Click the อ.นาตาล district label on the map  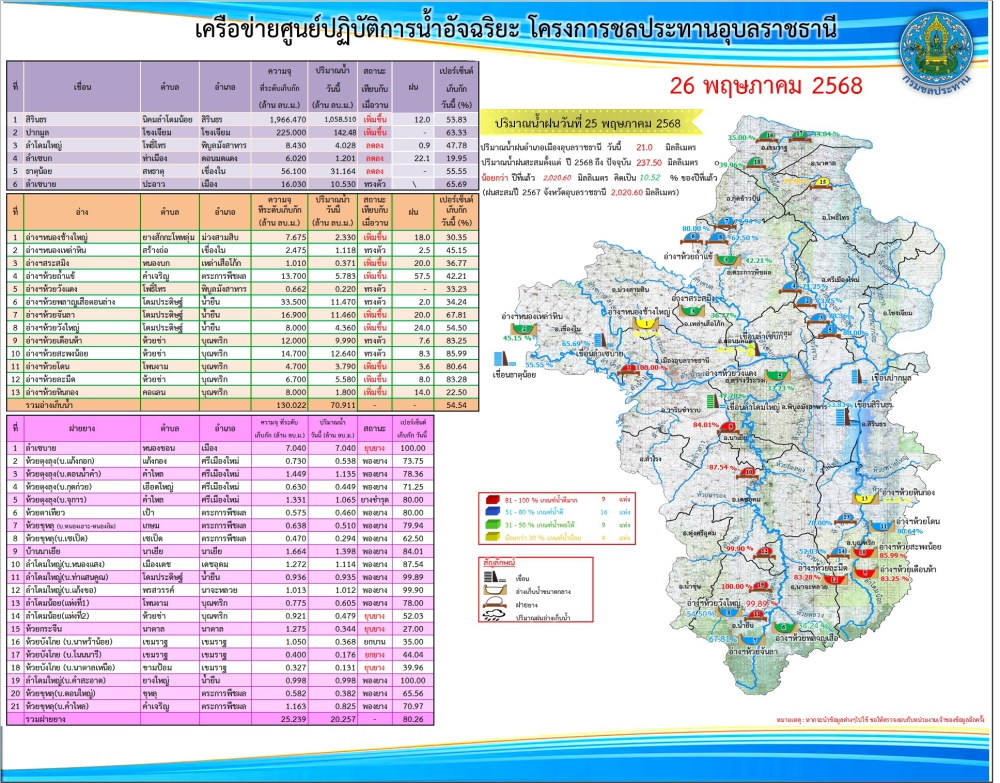click(824, 164)
